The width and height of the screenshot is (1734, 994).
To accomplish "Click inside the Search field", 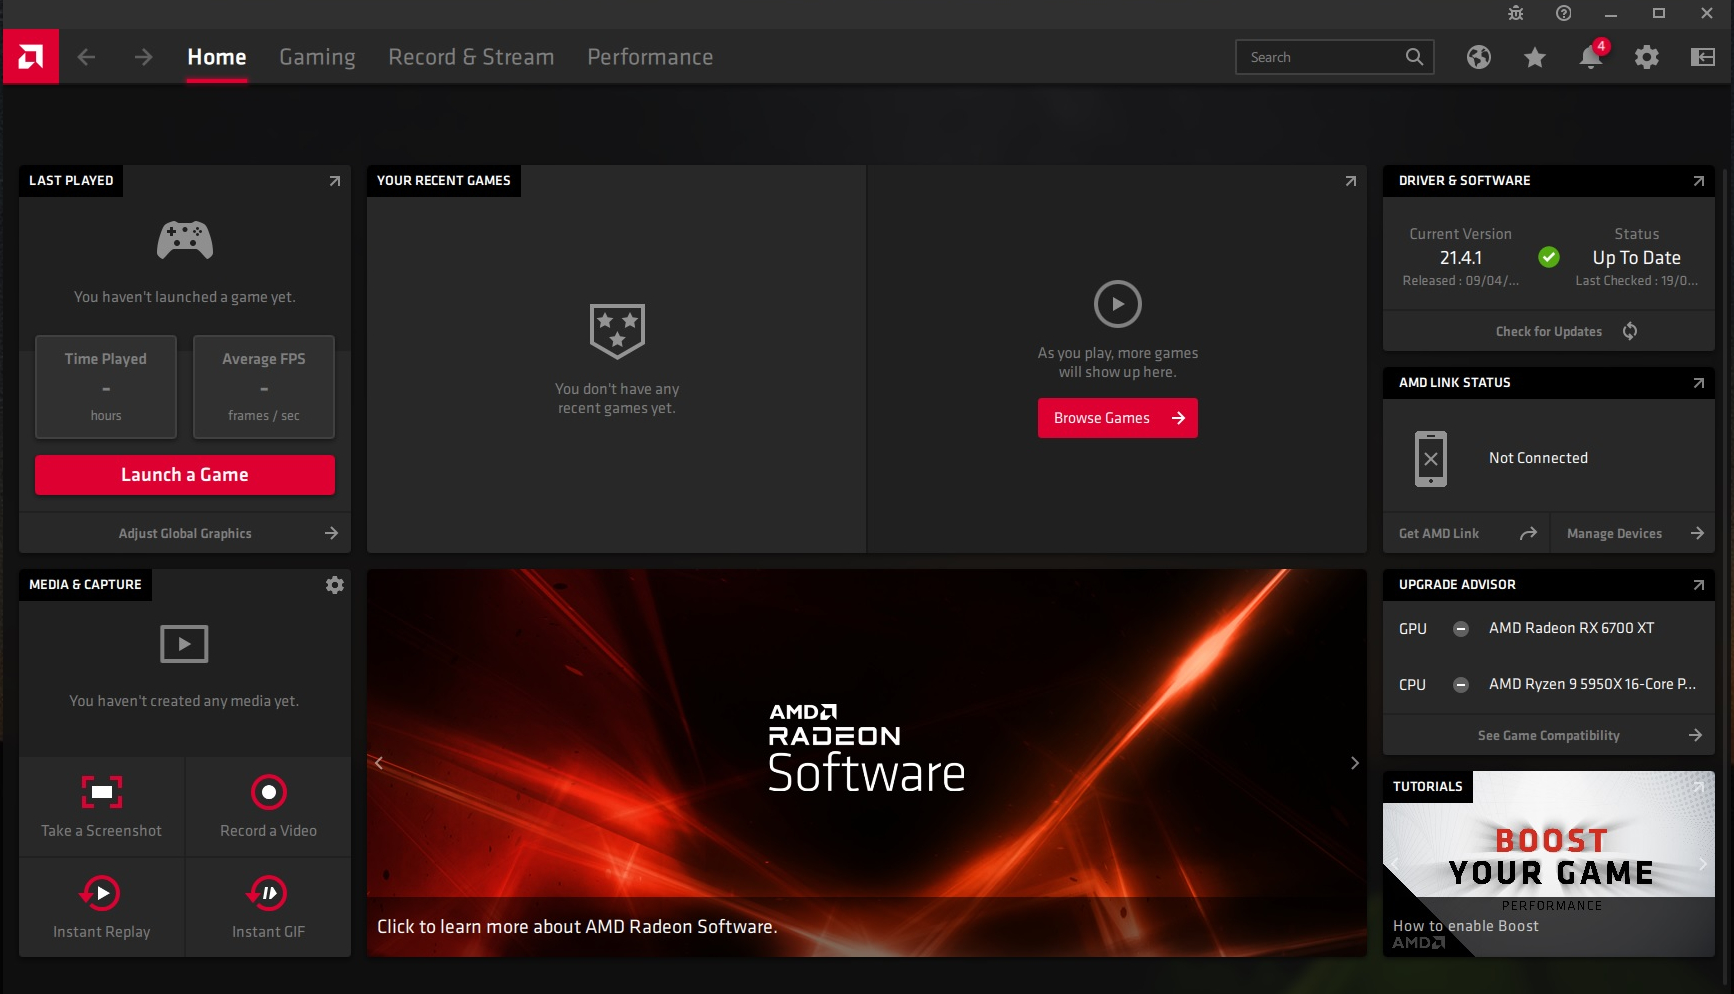I will (1320, 57).
